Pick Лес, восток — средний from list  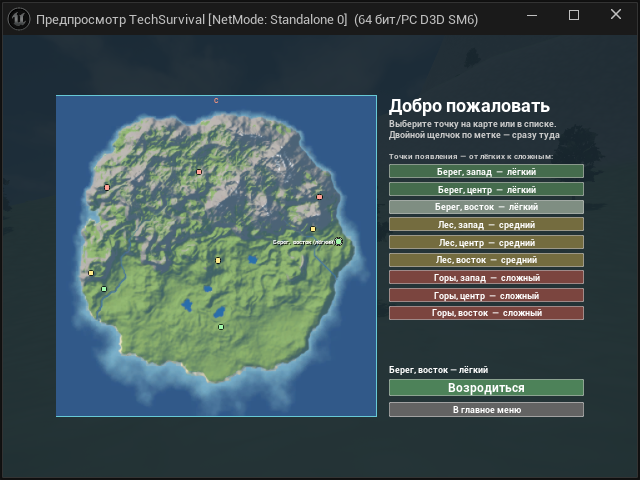pos(486,260)
